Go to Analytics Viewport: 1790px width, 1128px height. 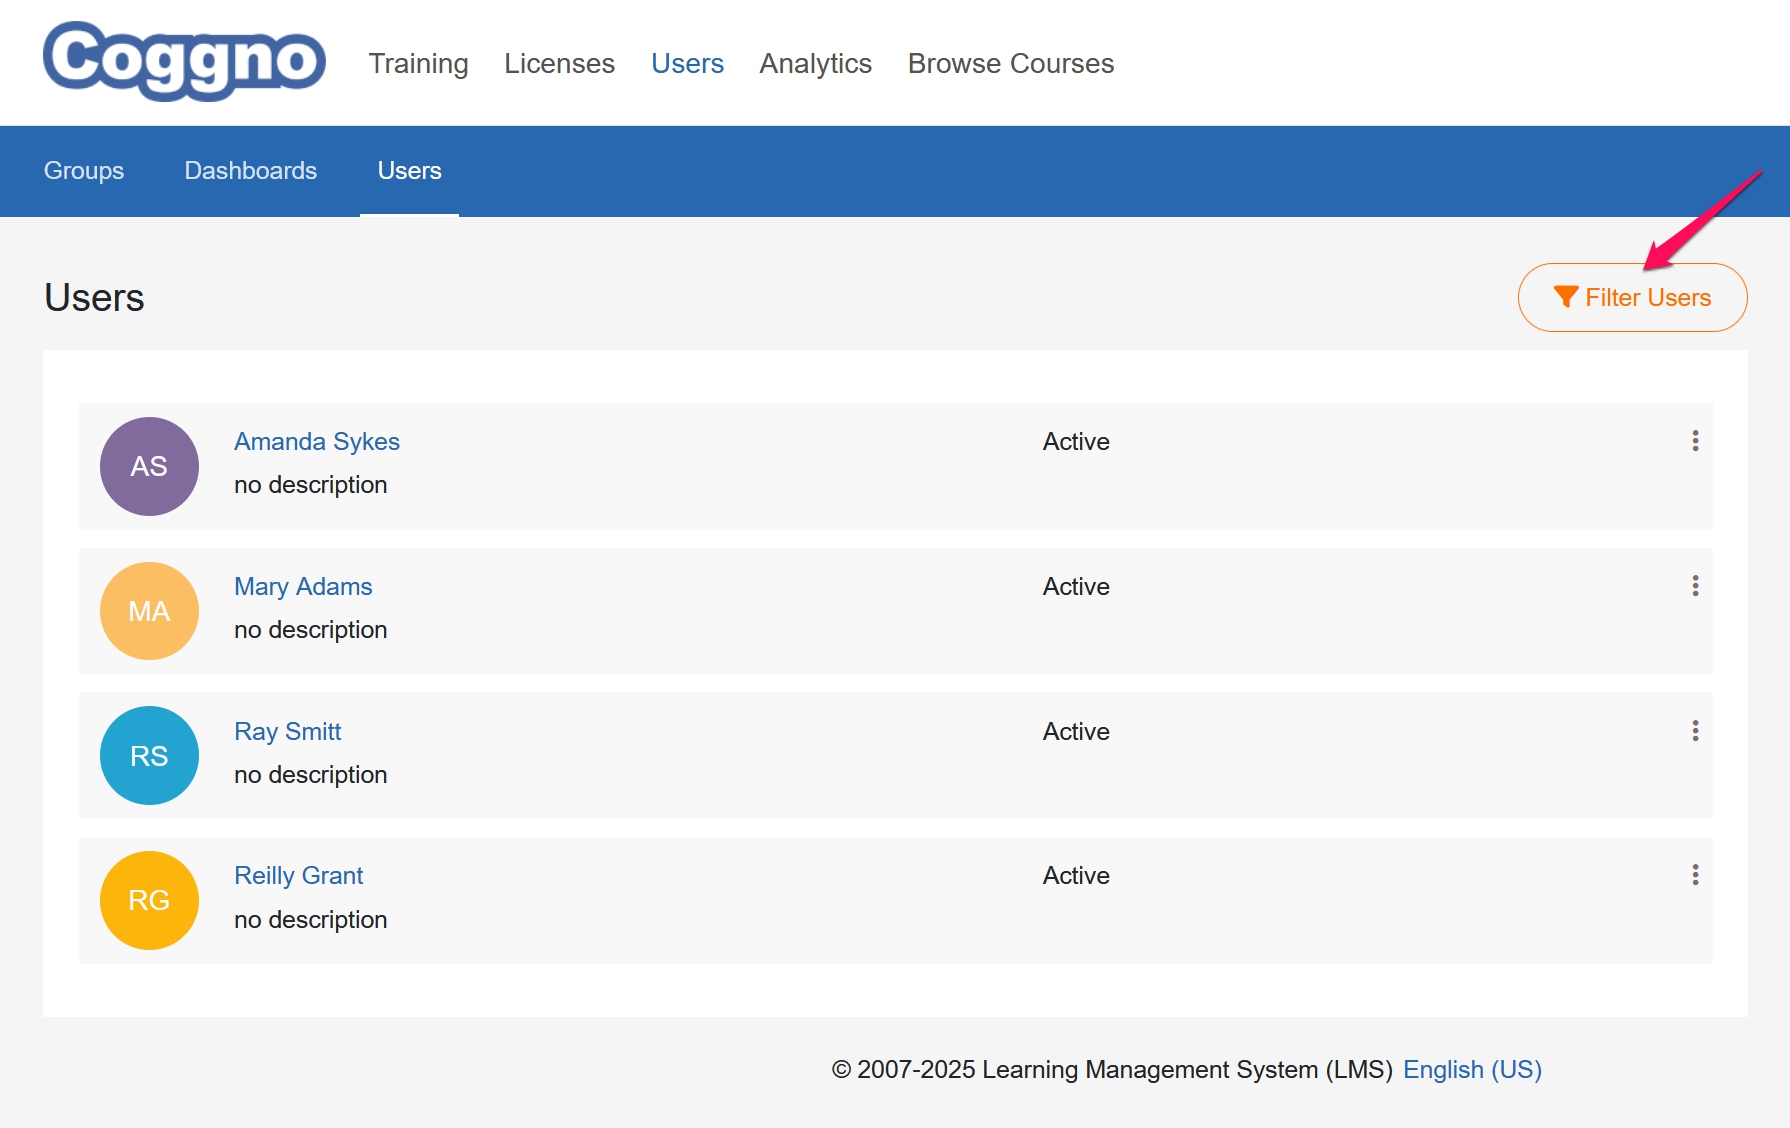coord(815,63)
